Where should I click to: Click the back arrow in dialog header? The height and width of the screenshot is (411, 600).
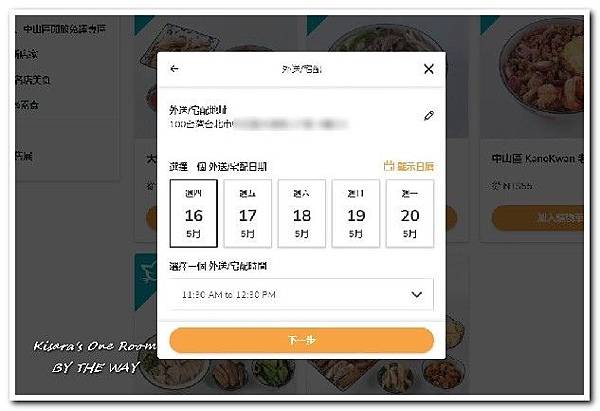point(174,69)
